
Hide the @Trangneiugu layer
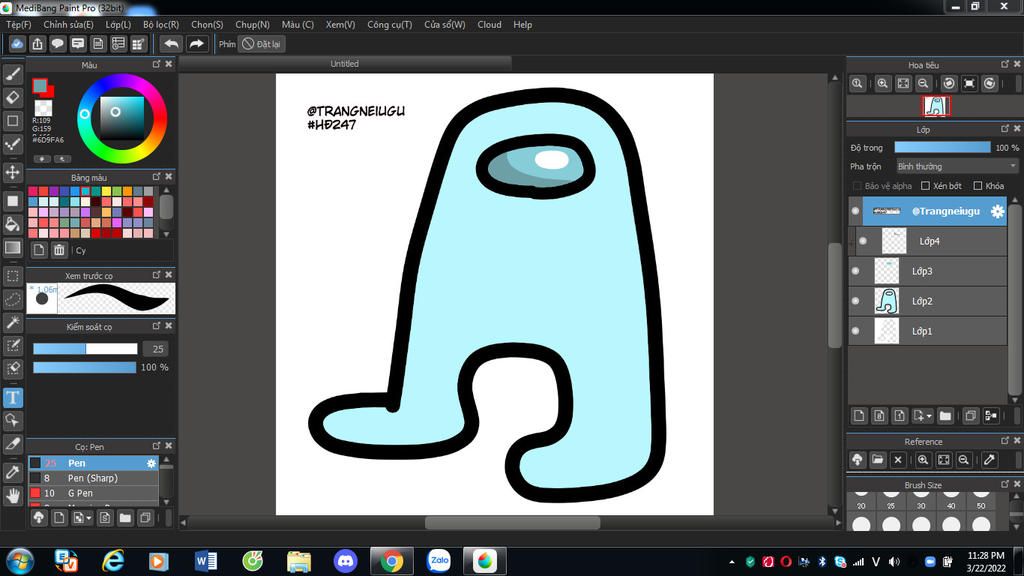coord(856,211)
